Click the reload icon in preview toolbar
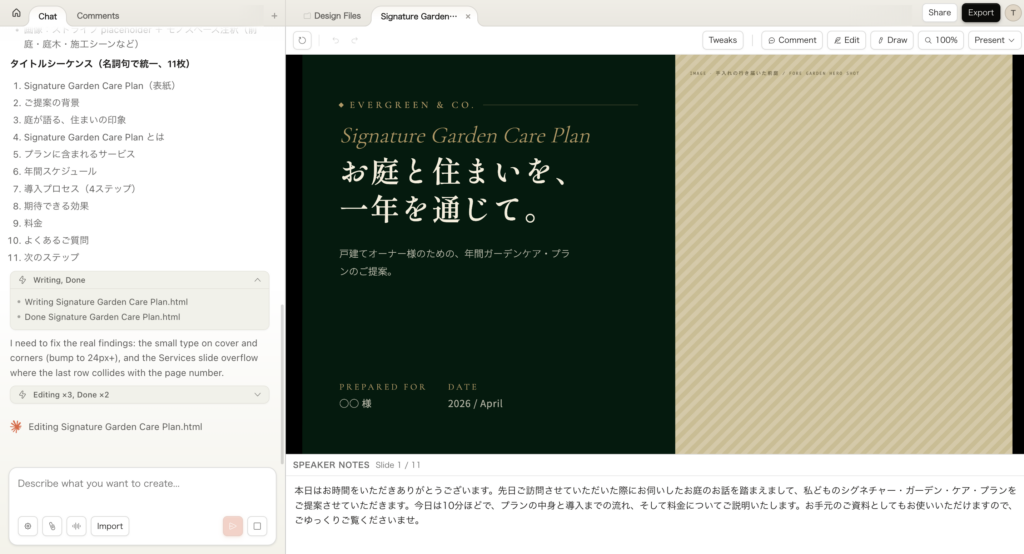Viewport: 1024px width, 554px height. point(303,40)
